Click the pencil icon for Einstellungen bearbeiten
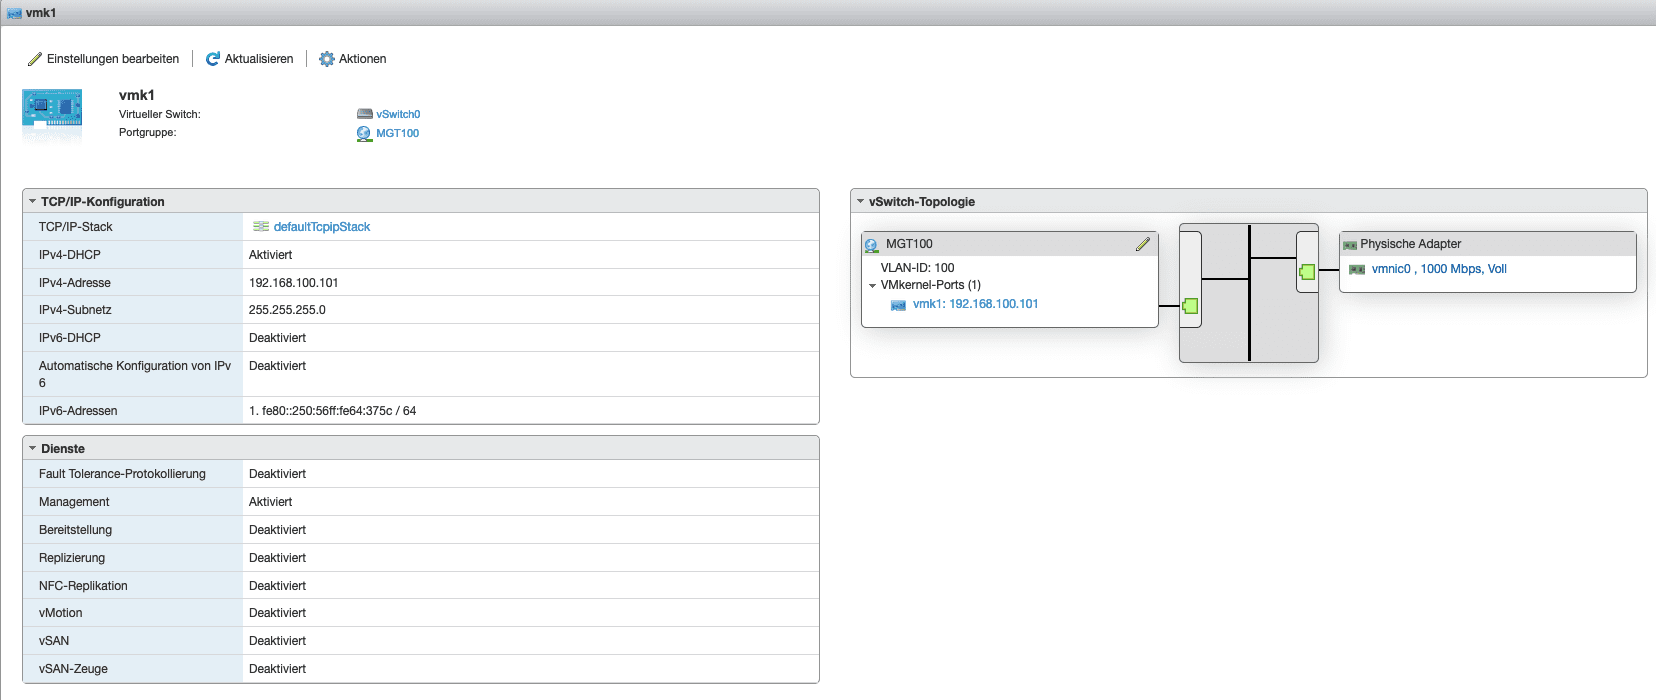This screenshot has width=1656, height=700. coord(35,59)
